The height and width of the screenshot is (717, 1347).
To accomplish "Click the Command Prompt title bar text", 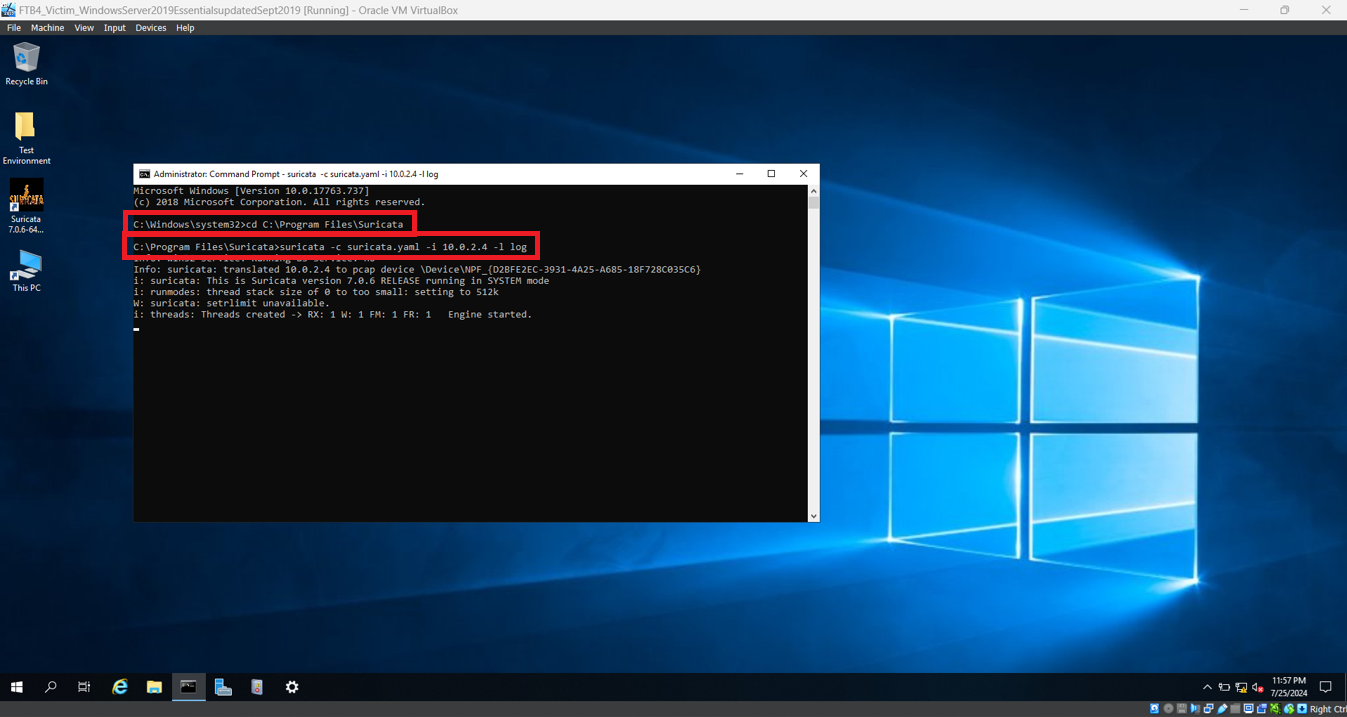I will 296,174.
